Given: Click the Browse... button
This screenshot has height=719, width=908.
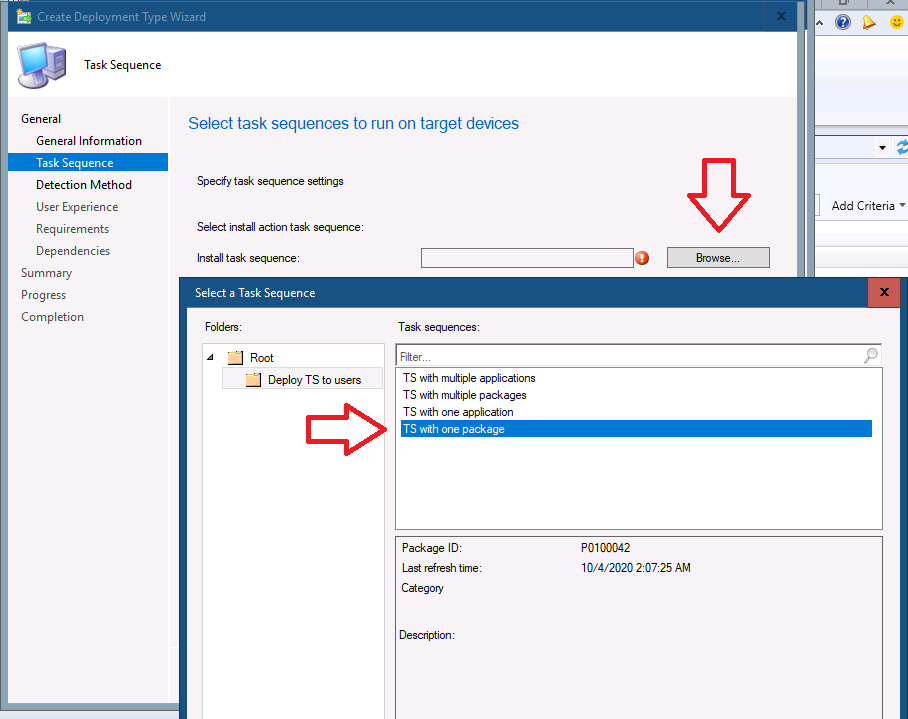Looking at the screenshot, I should point(718,258).
